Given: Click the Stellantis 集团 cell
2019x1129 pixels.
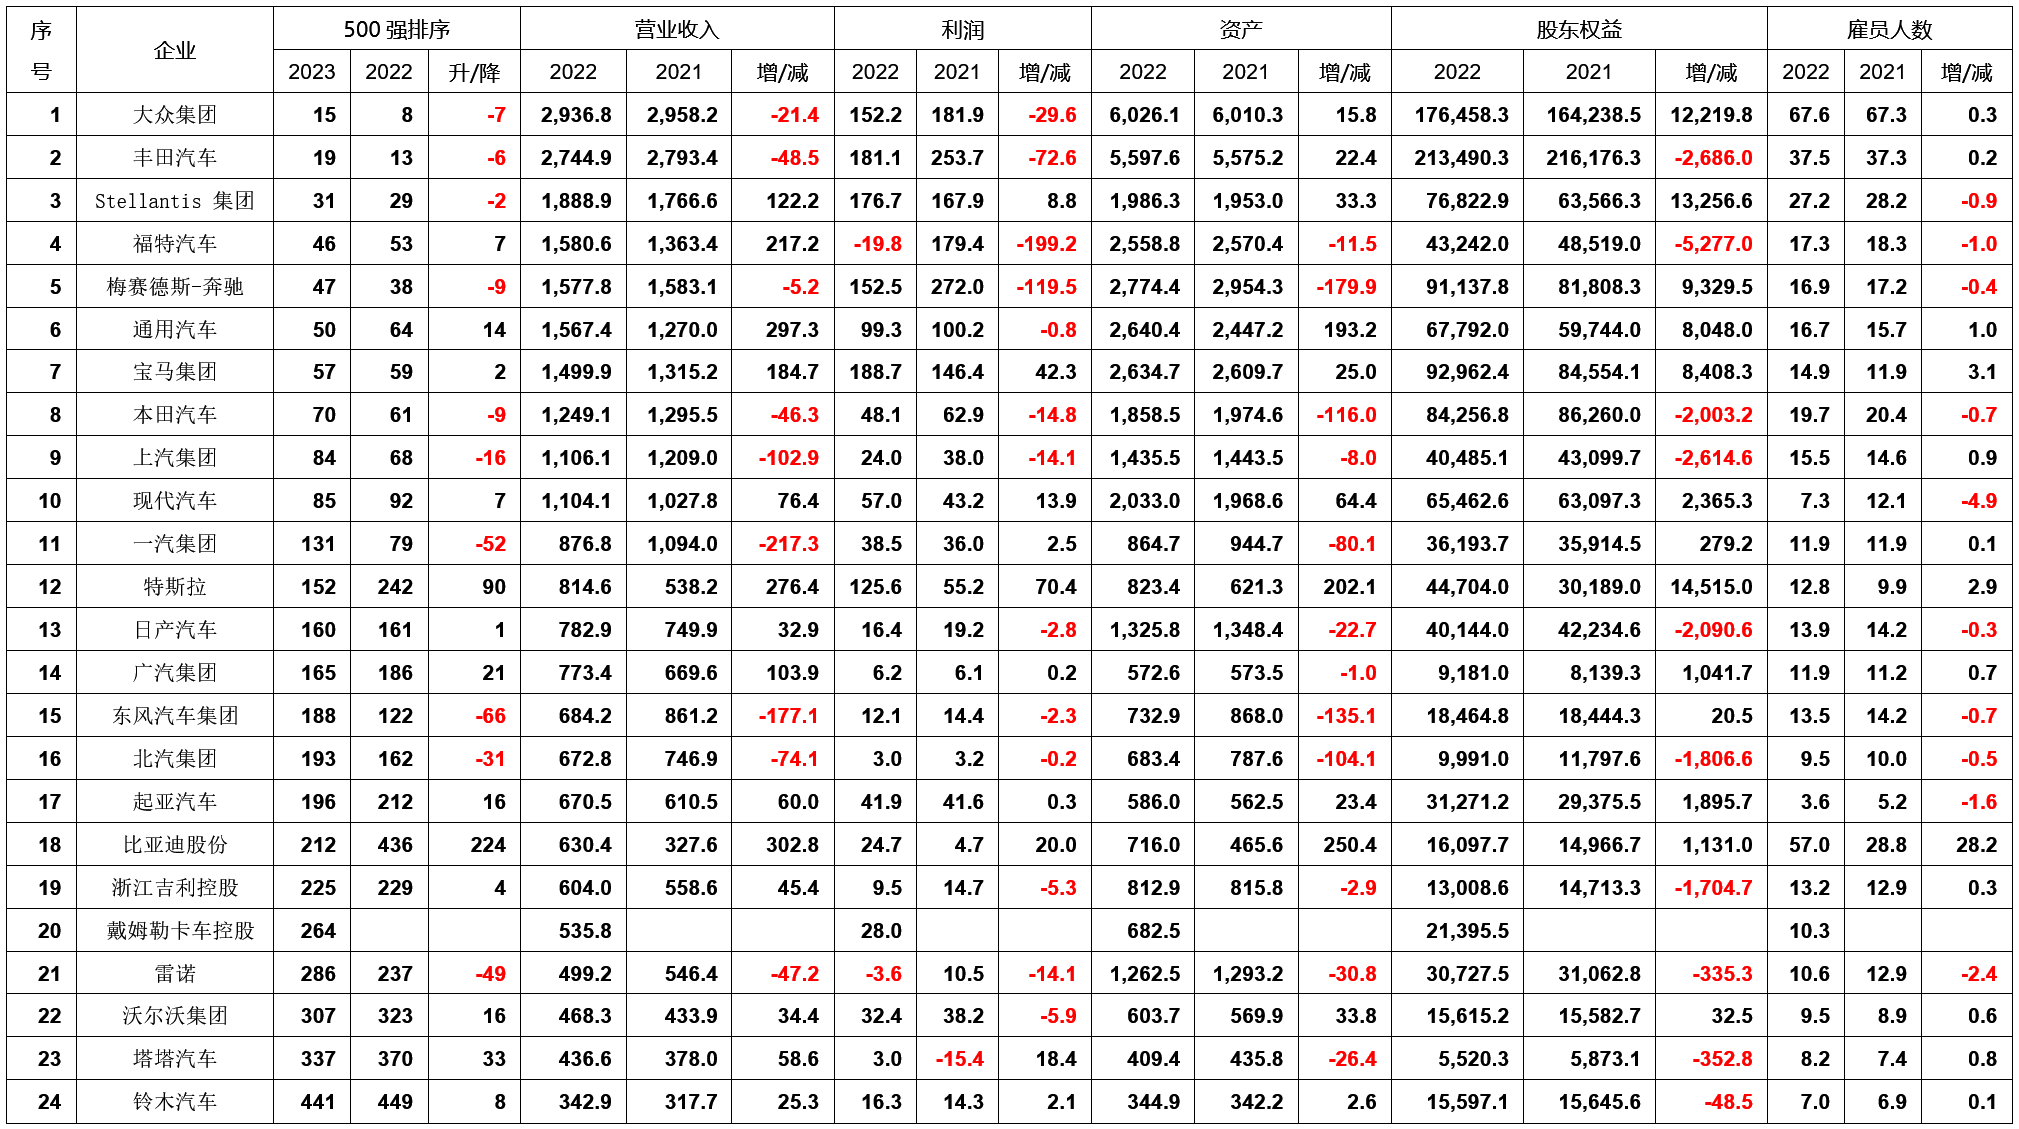Looking at the screenshot, I should tap(175, 201).
